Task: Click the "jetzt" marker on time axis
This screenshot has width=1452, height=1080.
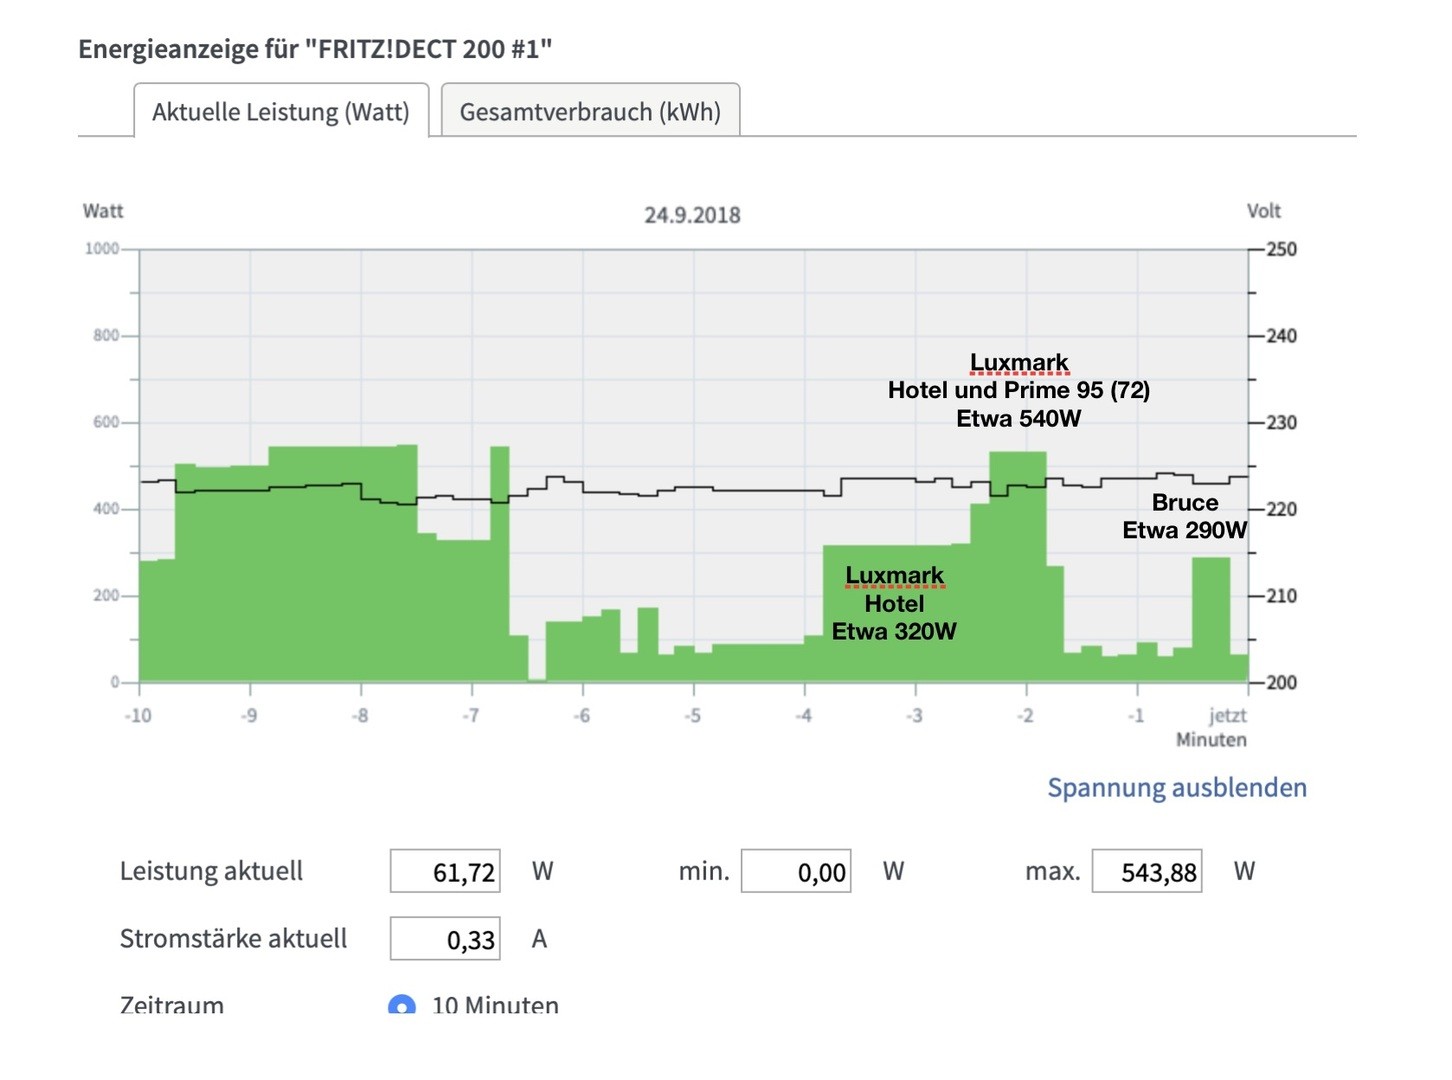Action: tap(1227, 715)
